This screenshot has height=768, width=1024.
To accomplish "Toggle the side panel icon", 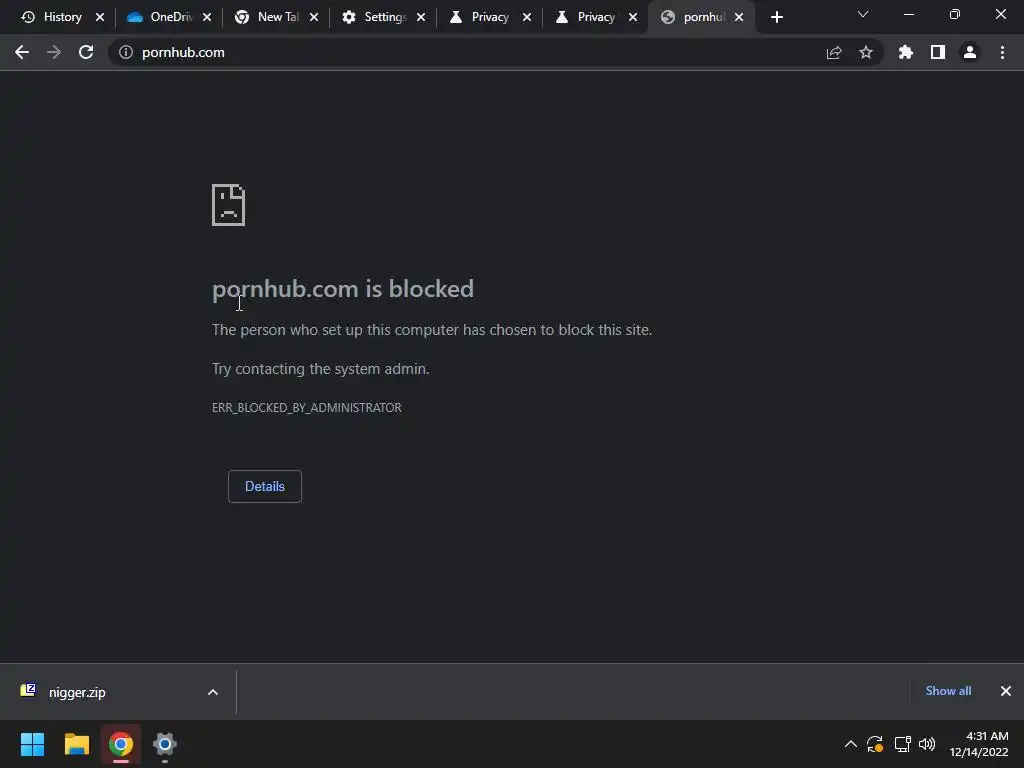I will click(938, 52).
